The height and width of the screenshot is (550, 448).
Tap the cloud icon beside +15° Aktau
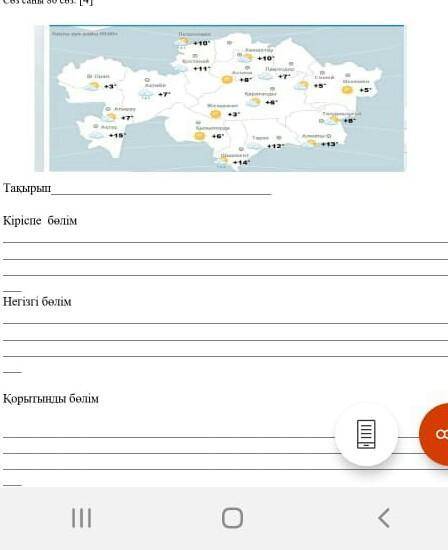(x=96, y=135)
